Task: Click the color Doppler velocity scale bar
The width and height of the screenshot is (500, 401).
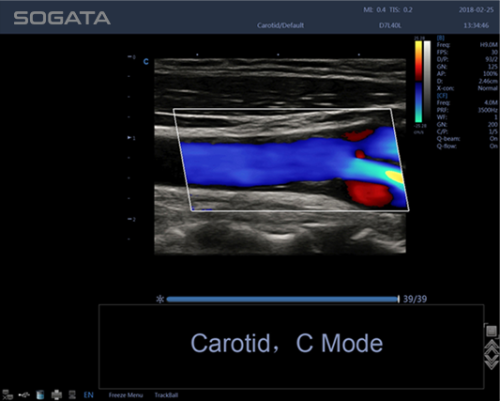Action: (x=418, y=82)
